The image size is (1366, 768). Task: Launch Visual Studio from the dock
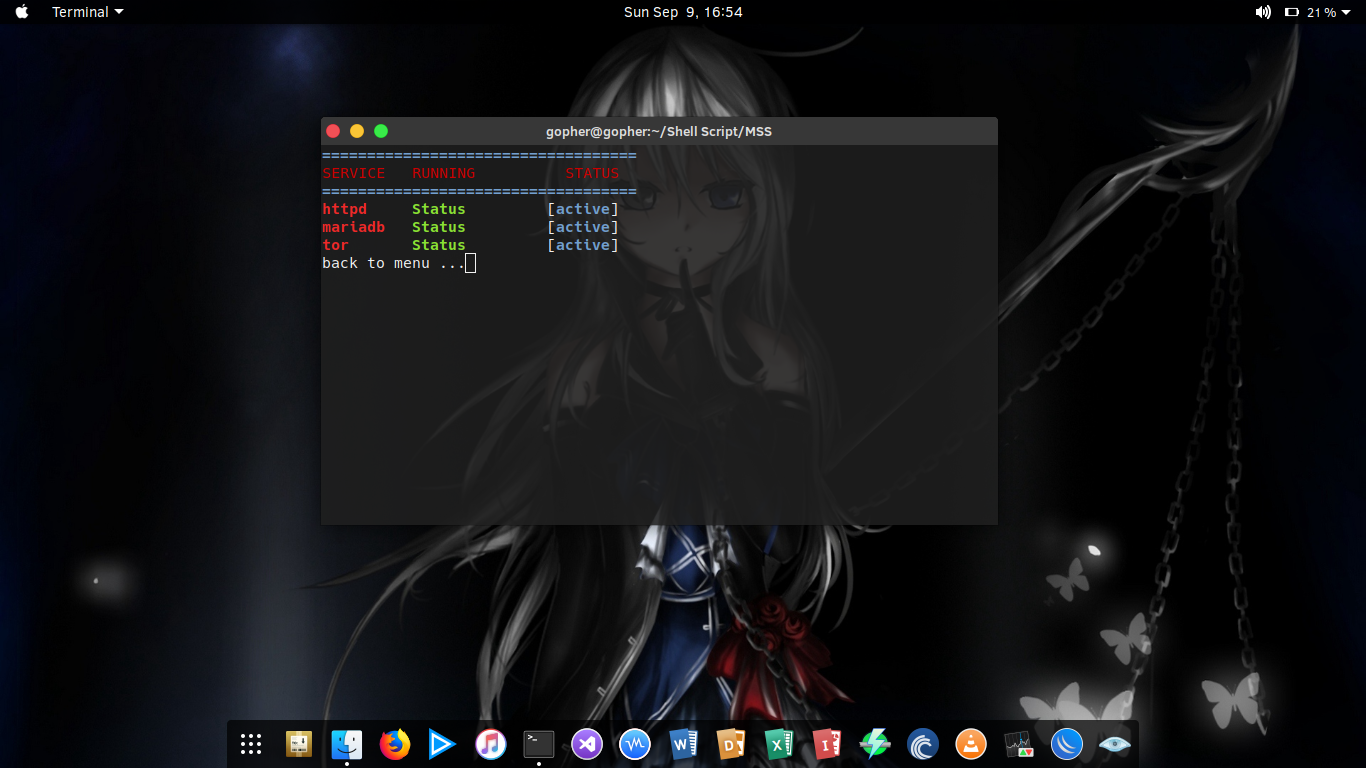tap(587, 744)
